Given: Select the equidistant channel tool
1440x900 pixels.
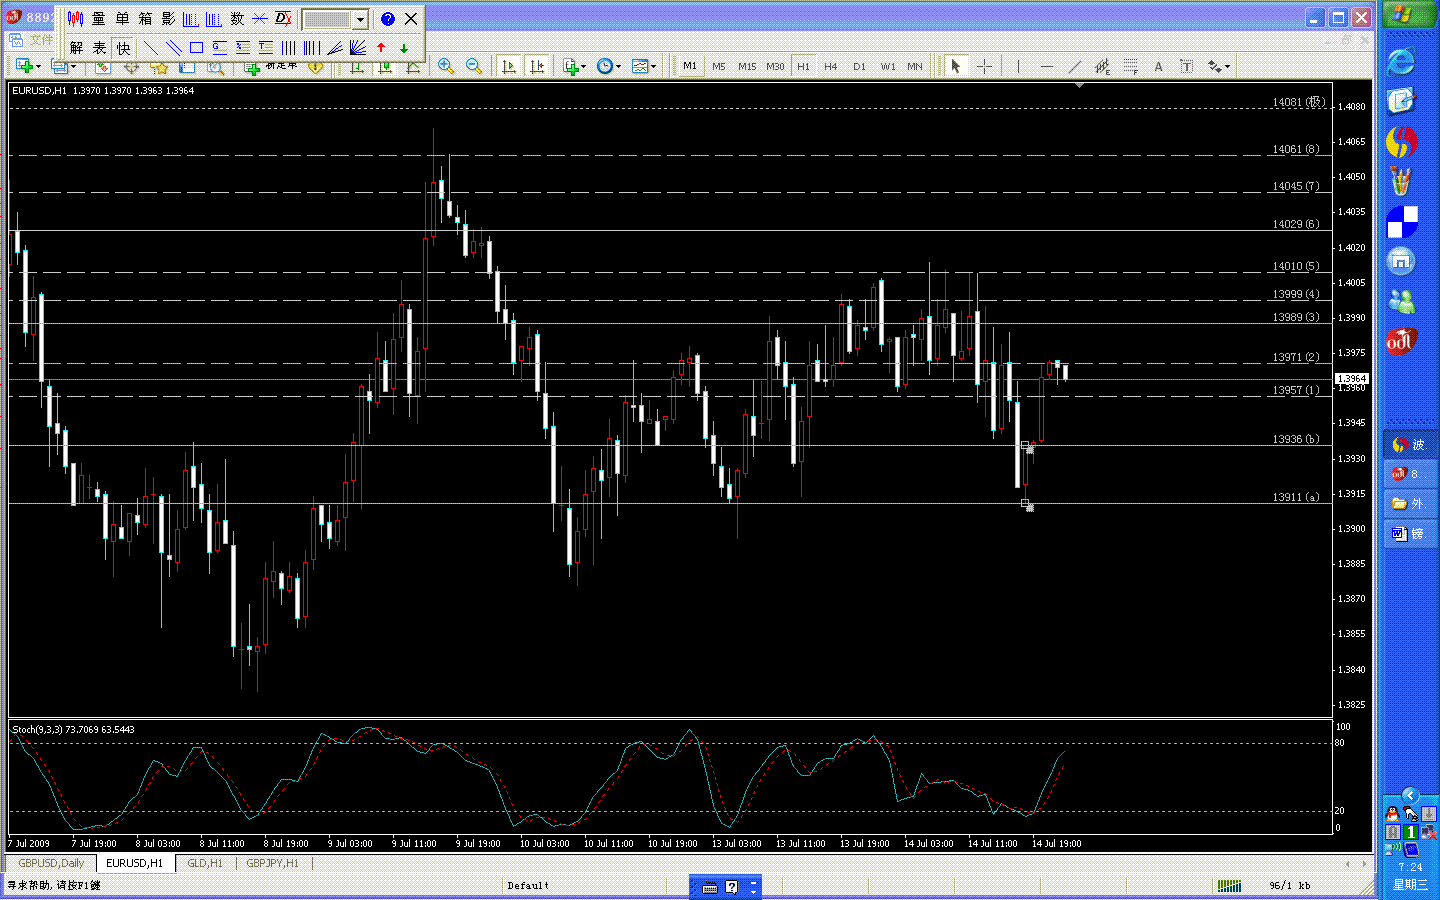Looking at the screenshot, I should [1102, 66].
